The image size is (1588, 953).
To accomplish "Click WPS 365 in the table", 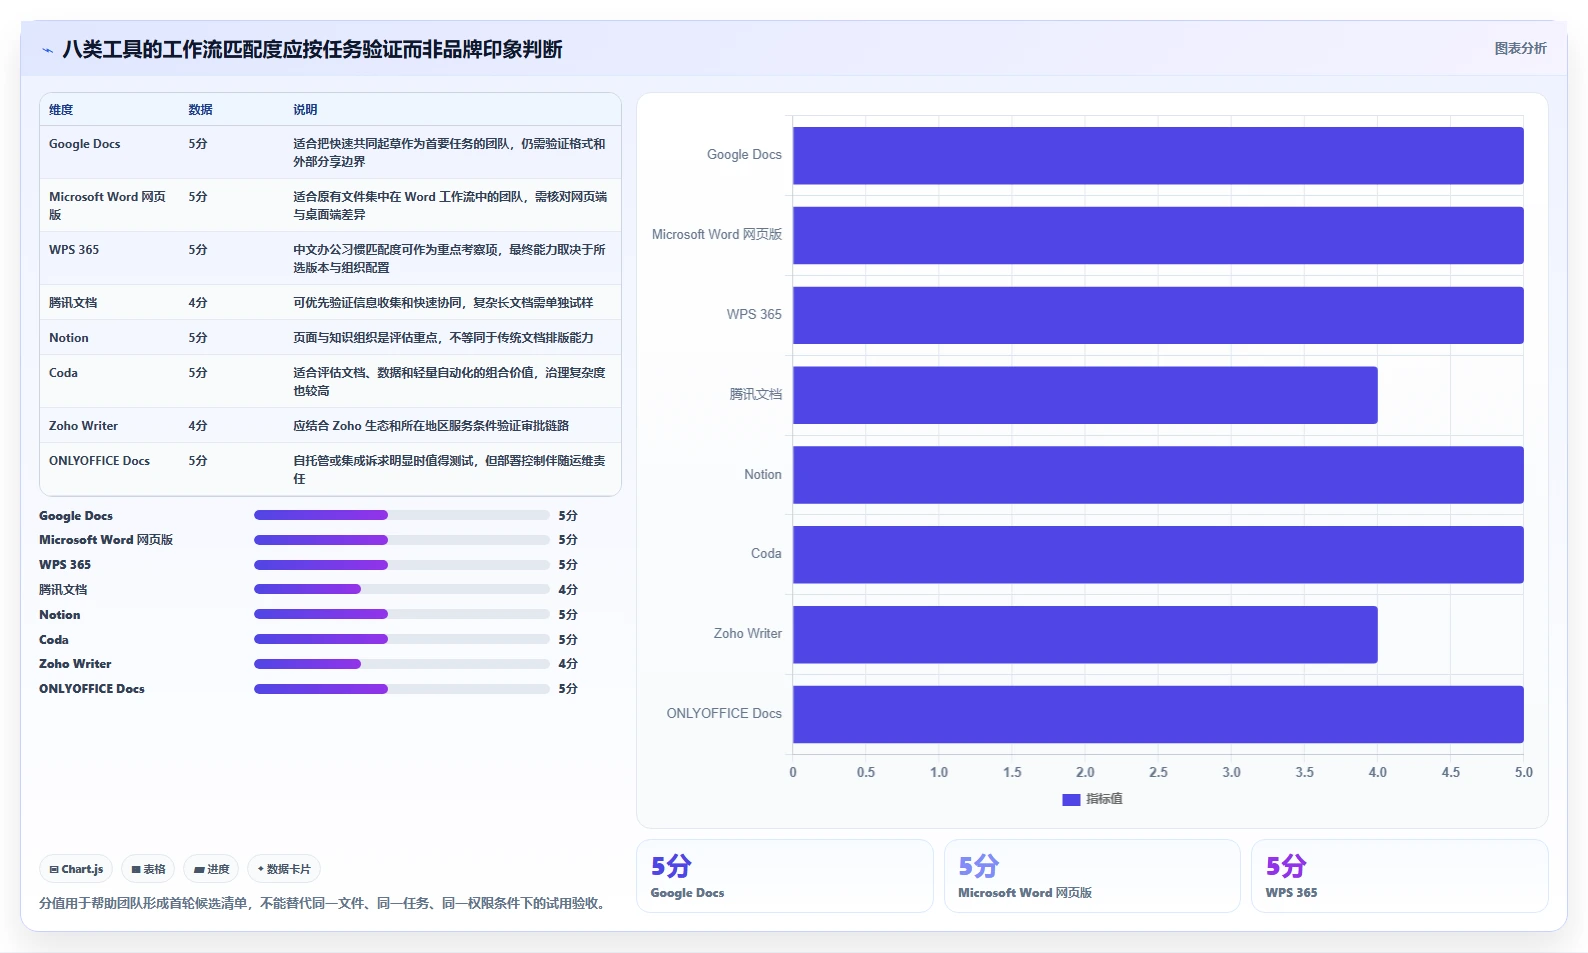I will coord(74,250).
